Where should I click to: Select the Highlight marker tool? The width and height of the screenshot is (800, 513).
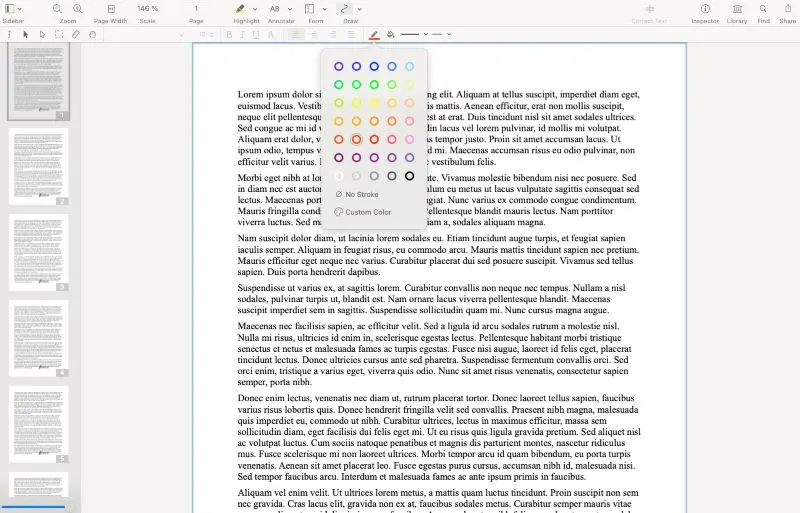click(240, 9)
